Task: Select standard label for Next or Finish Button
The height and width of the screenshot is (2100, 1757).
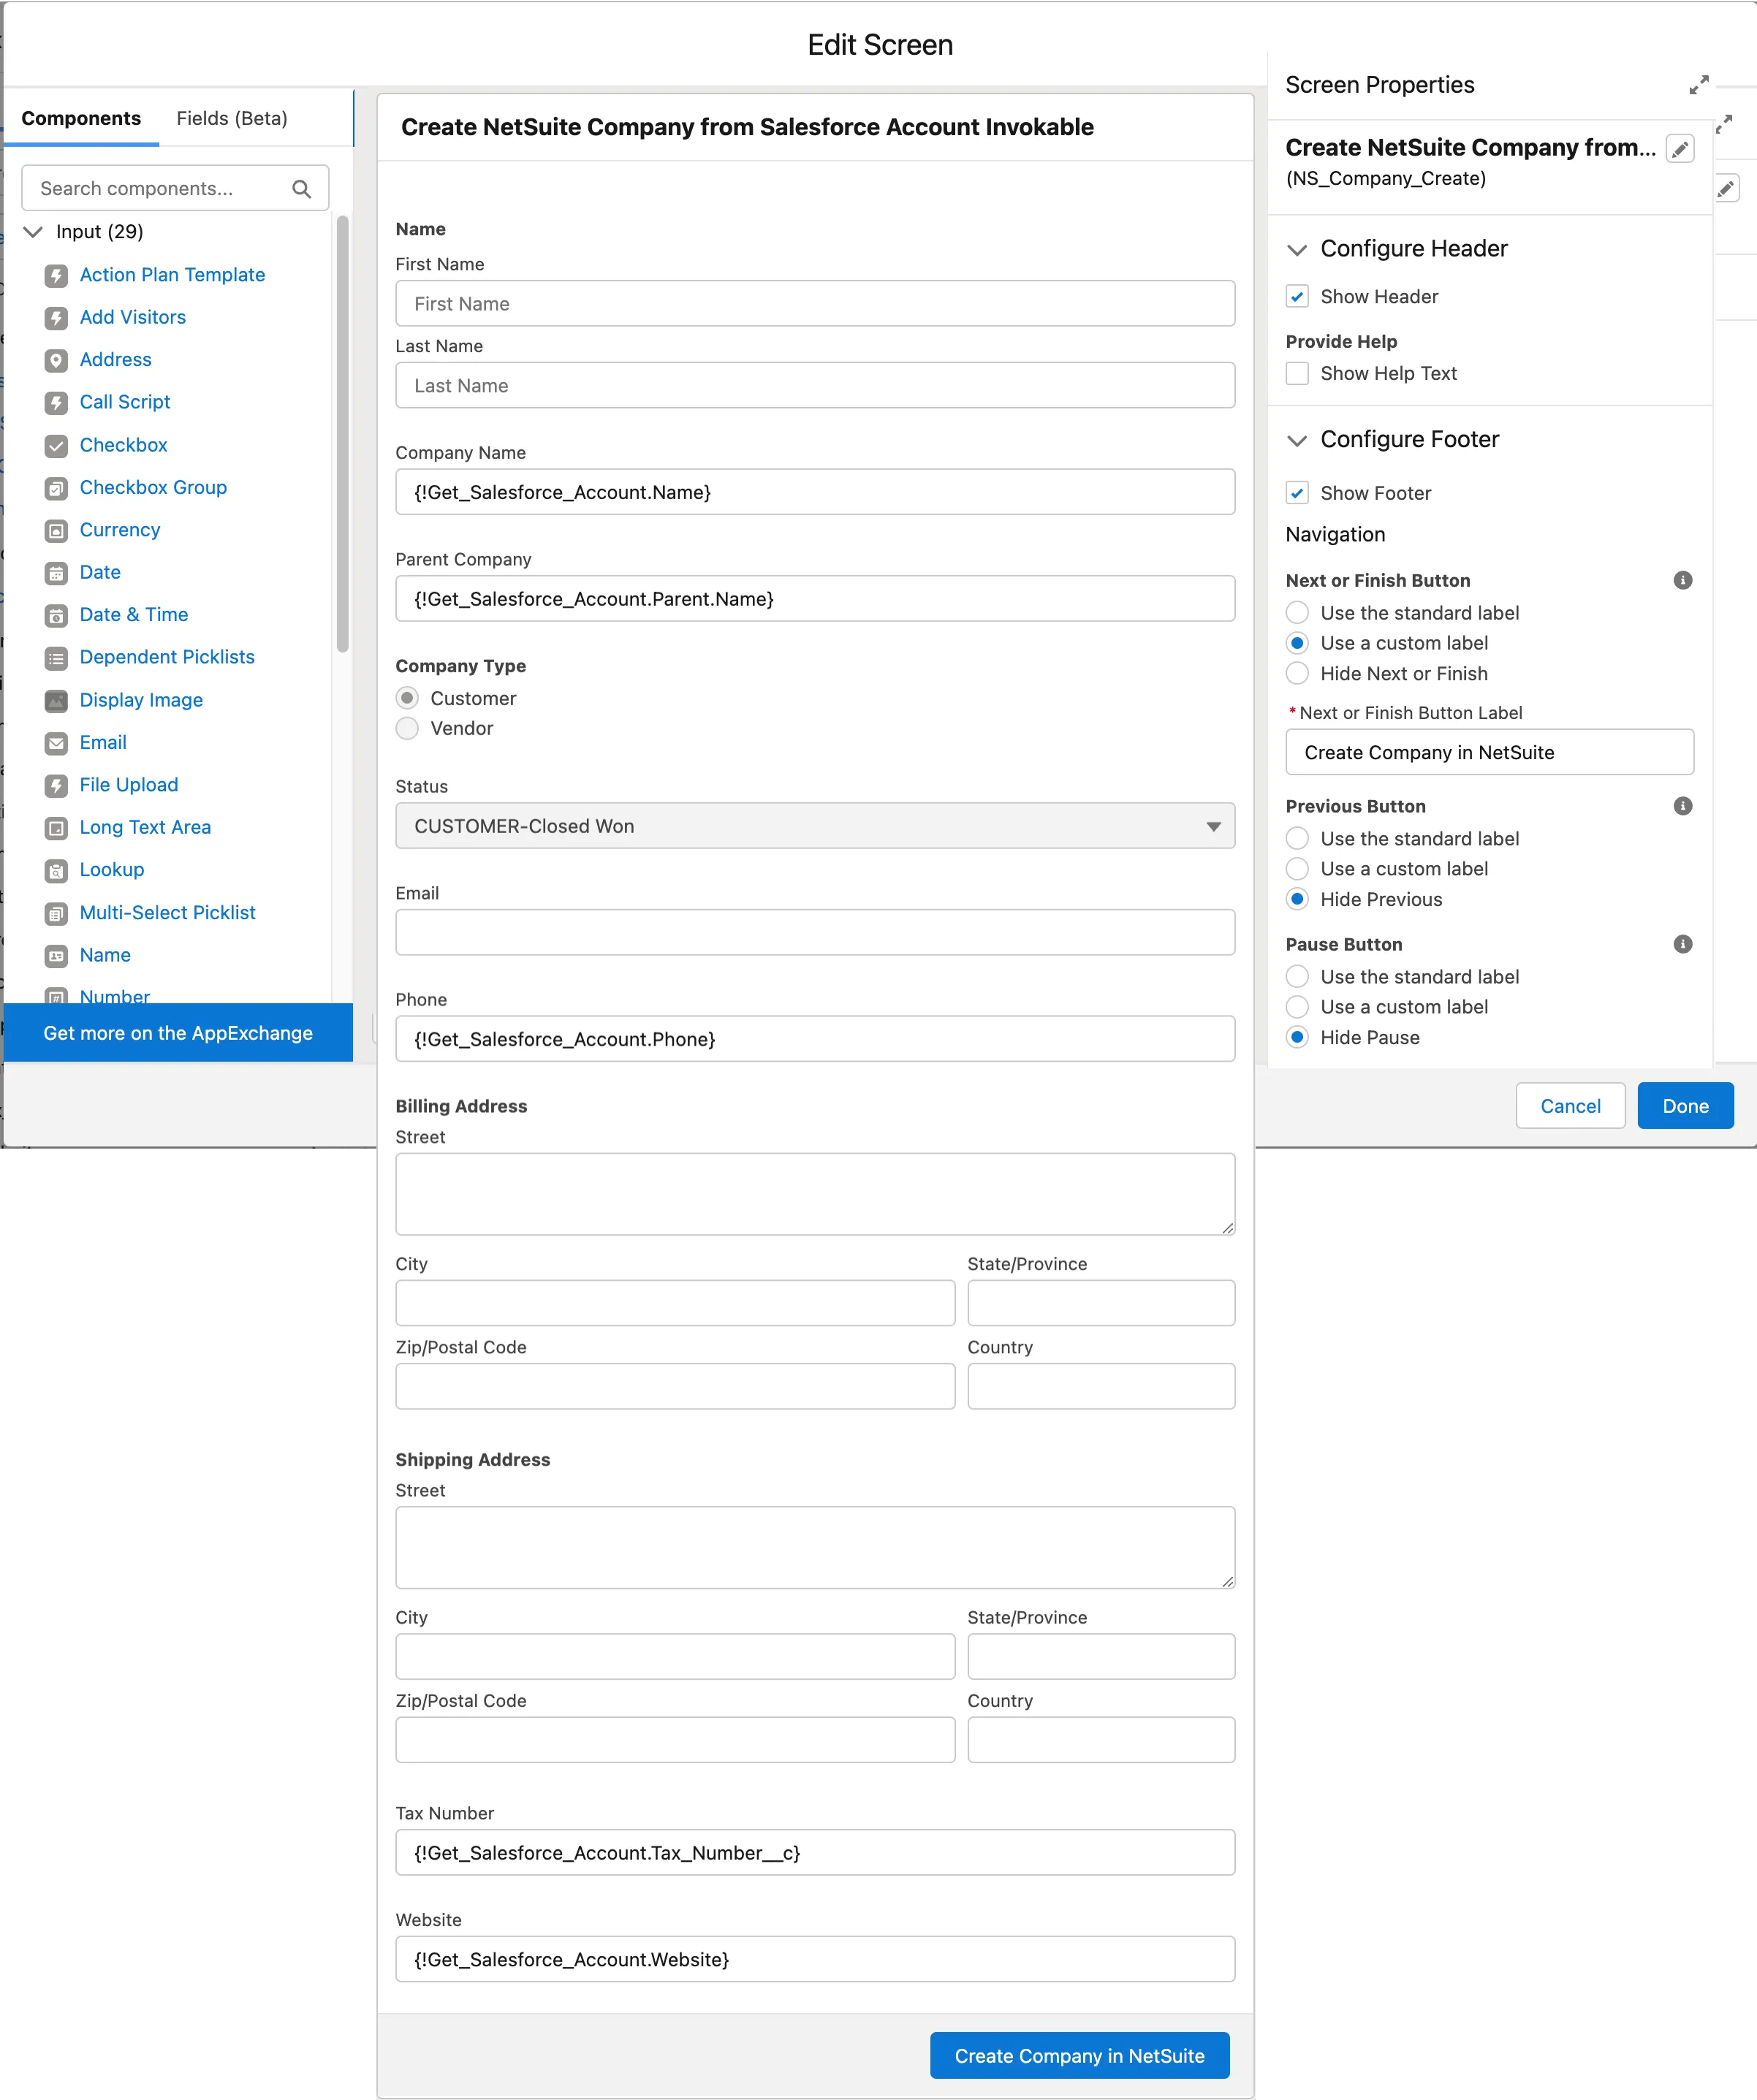Action: tap(1297, 612)
